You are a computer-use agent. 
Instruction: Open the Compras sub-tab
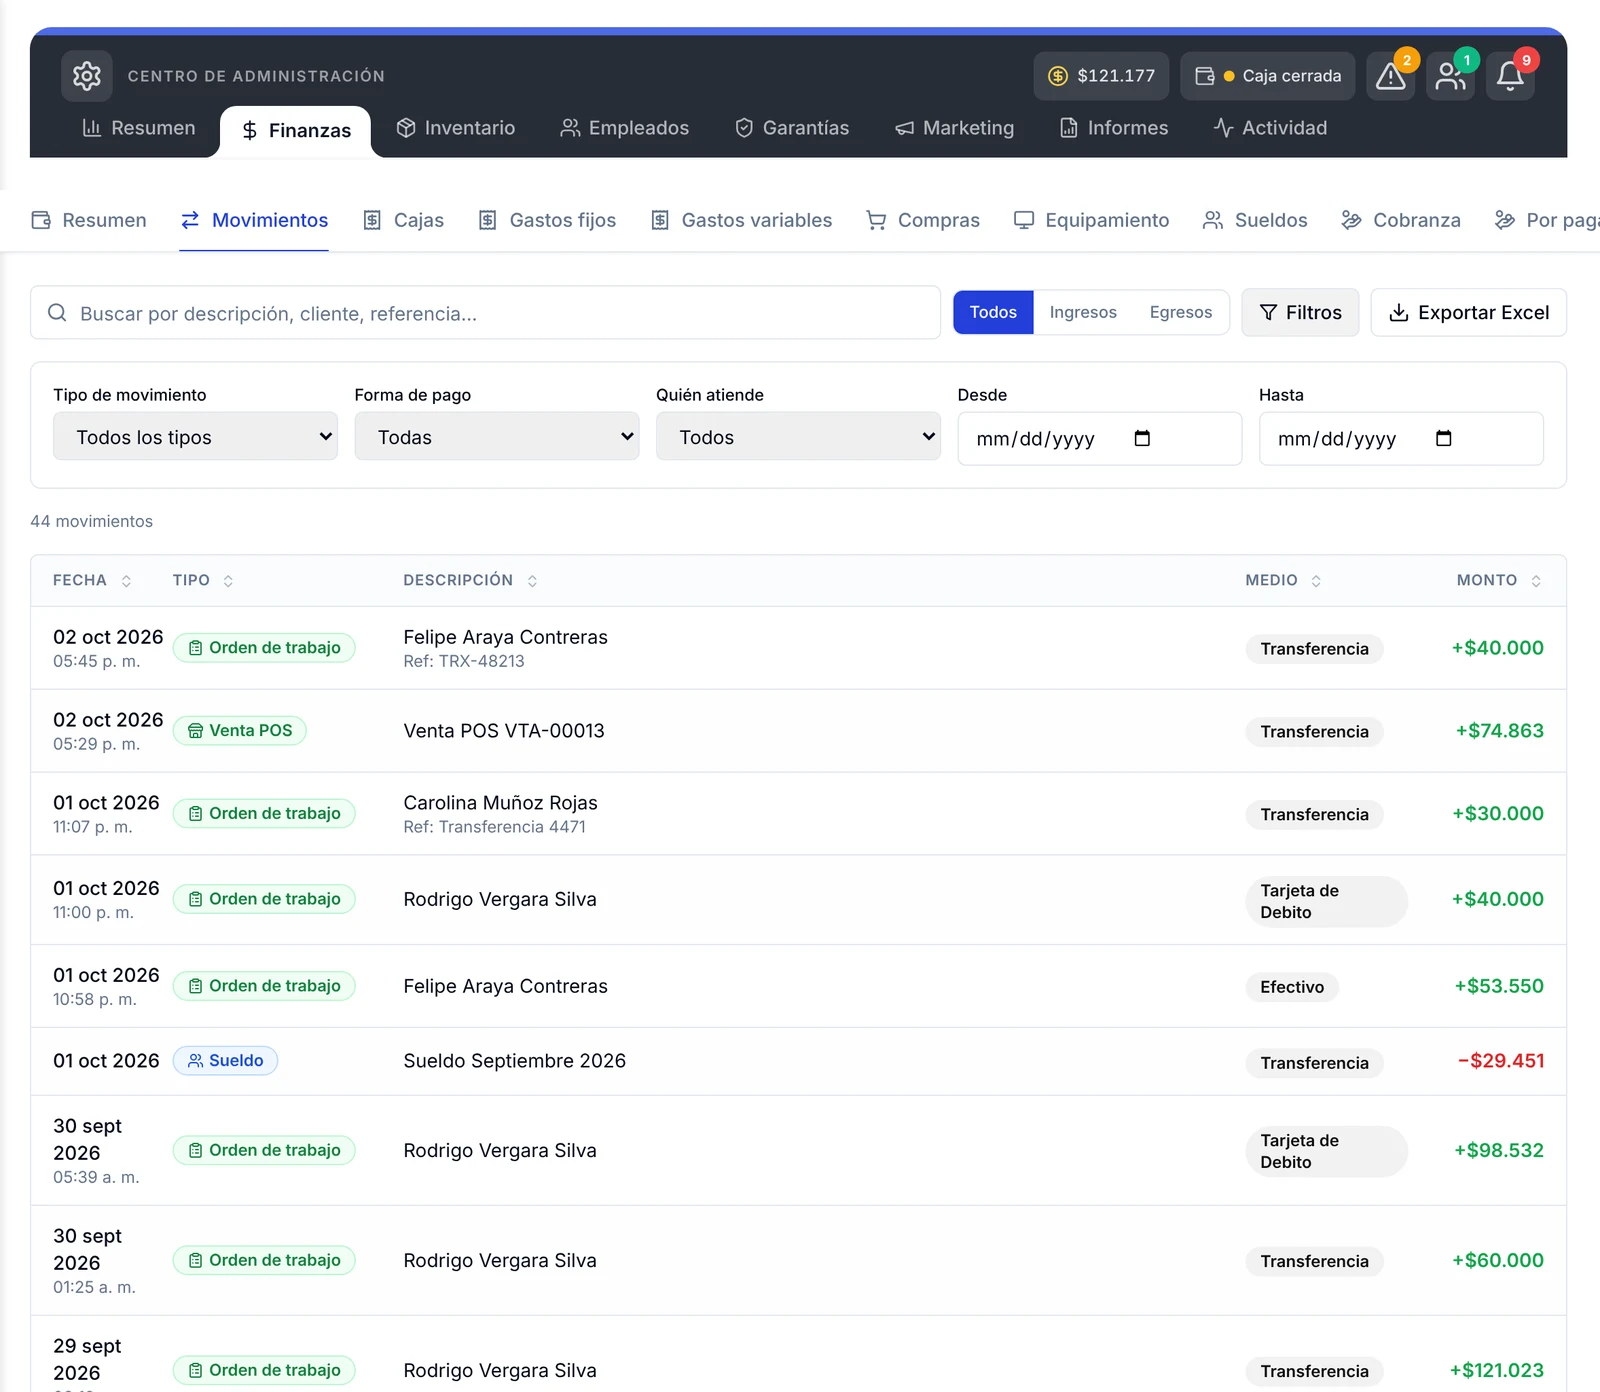[x=923, y=220]
